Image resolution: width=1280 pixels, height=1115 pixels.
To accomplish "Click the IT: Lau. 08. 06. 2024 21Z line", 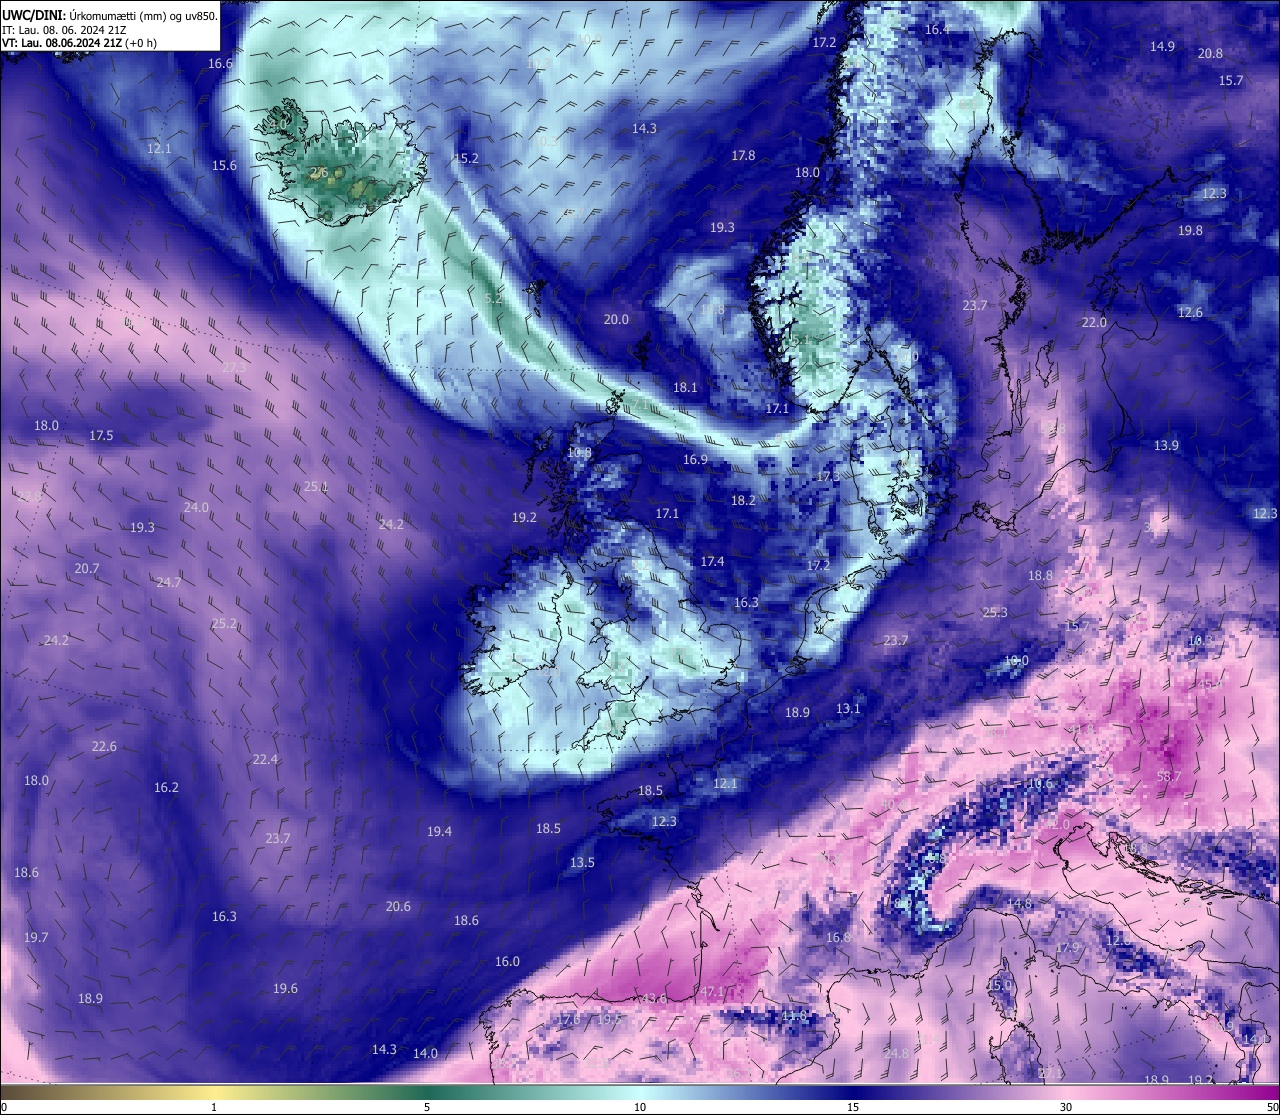I will coord(63,30).
